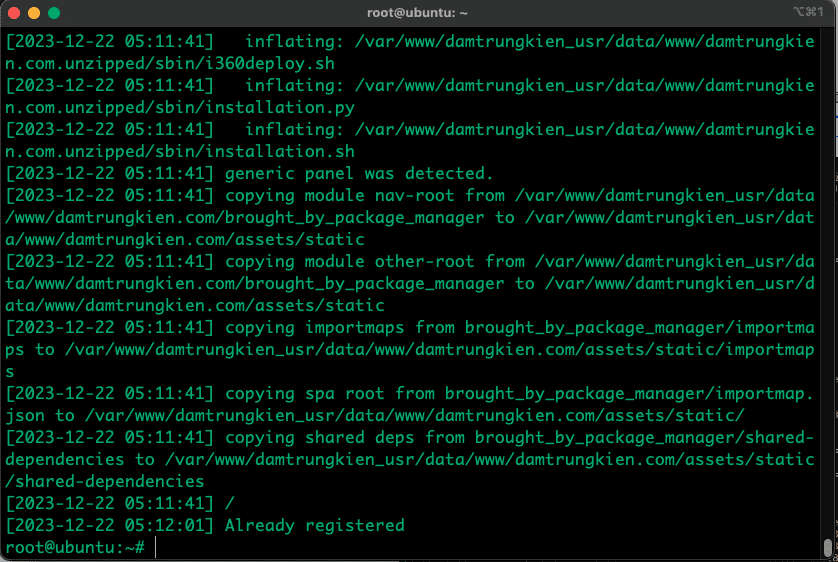Click the root@ubuntu: ~ window title

[418, 13]
